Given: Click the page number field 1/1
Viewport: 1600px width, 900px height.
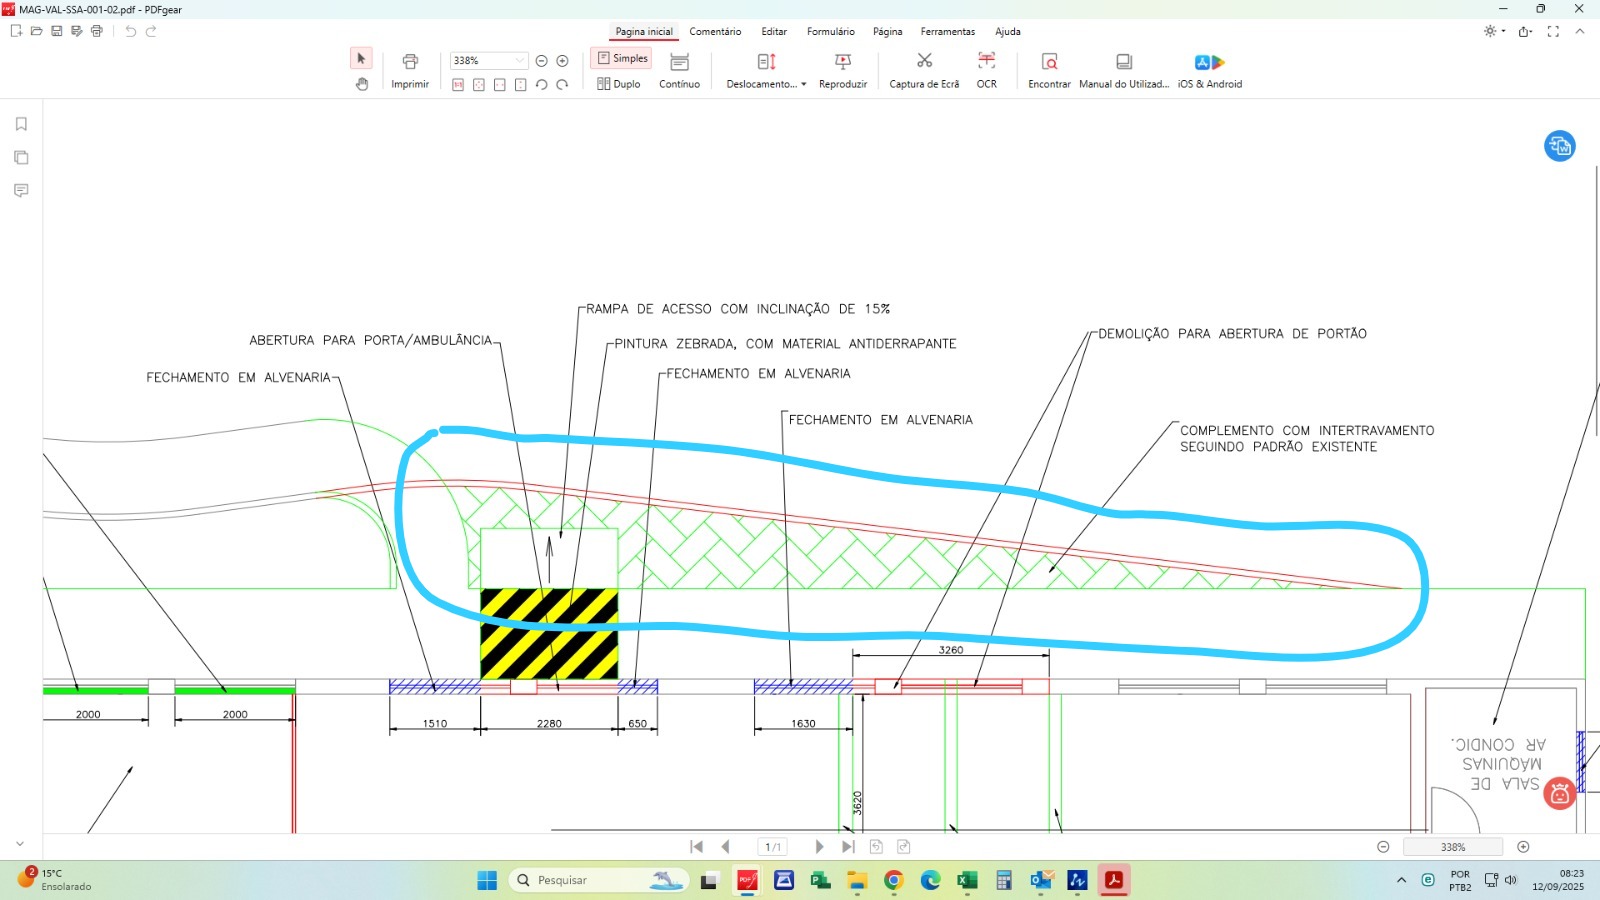Looking at the screenshot, I should tap(772, 847).
